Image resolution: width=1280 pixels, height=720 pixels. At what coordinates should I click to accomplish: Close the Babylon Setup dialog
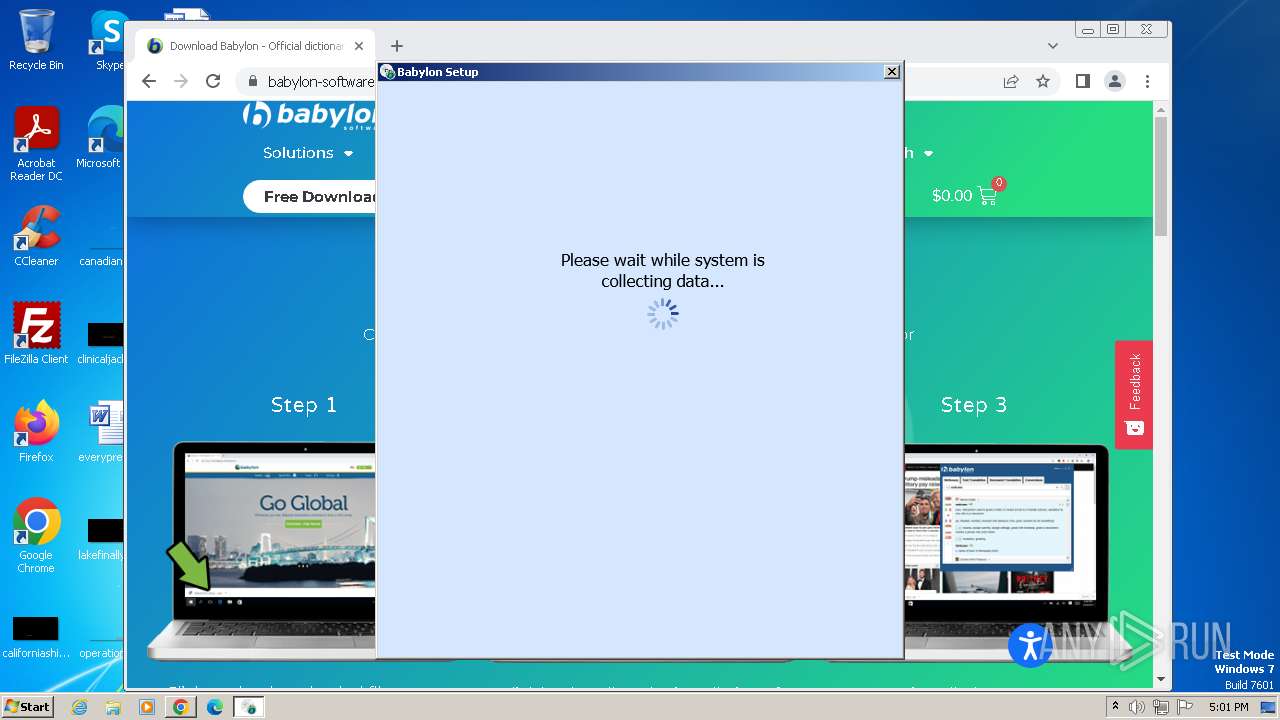[x=892, y=71]
